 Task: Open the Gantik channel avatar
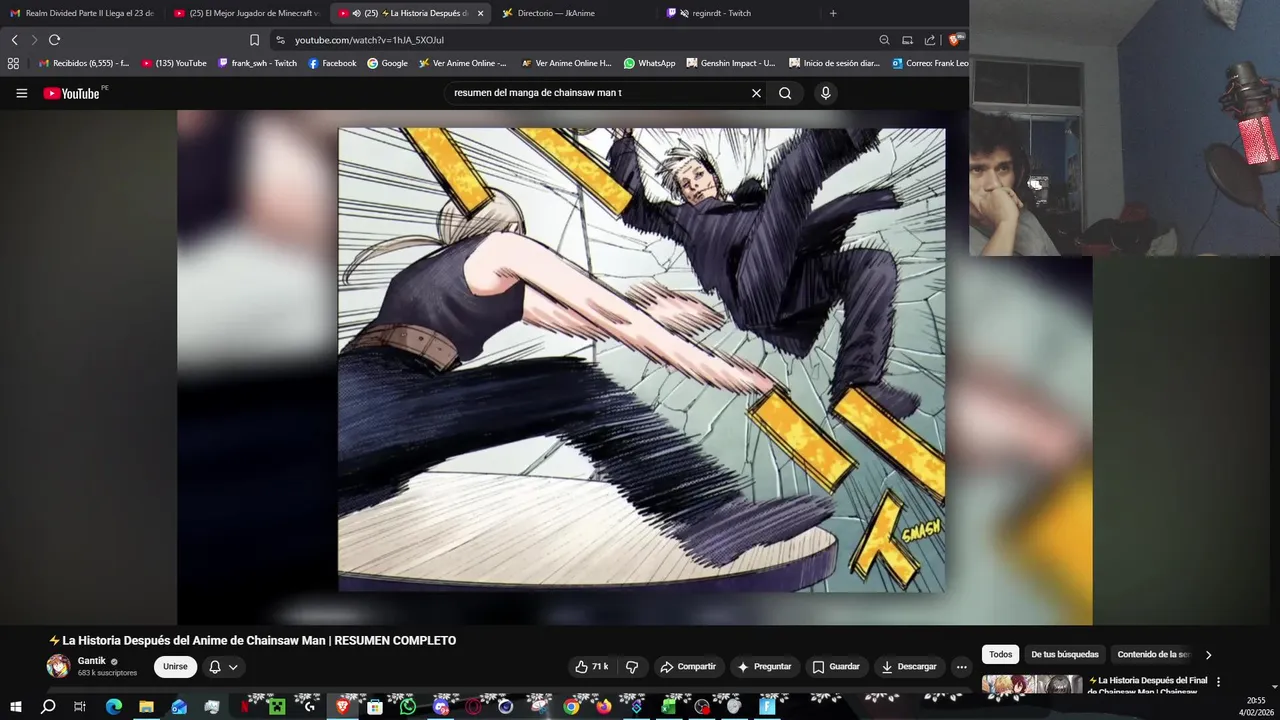59,666
